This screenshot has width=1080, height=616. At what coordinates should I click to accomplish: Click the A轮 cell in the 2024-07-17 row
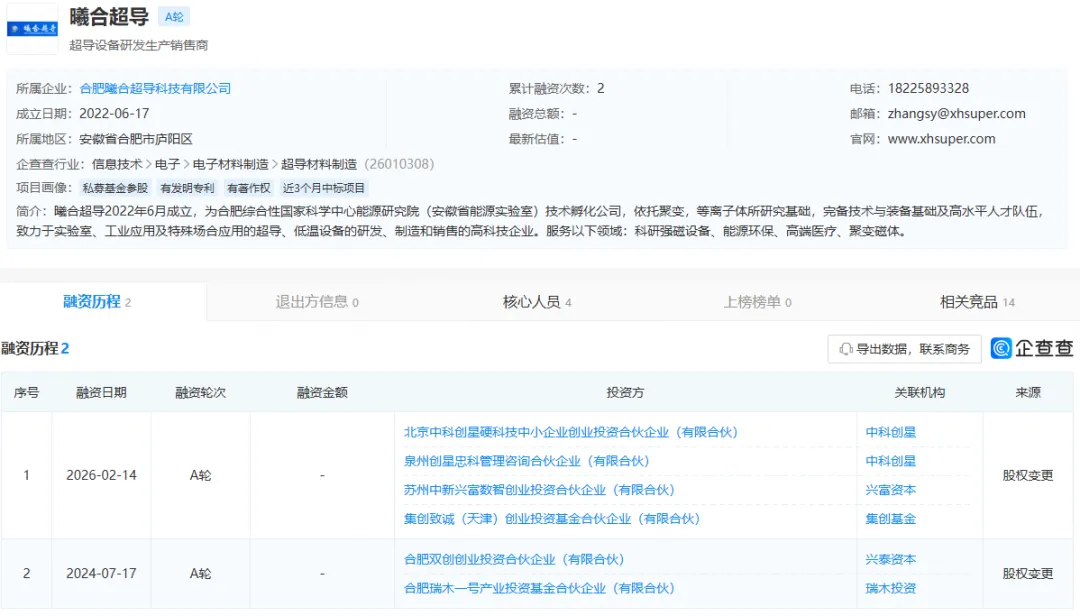click(200, 573)
